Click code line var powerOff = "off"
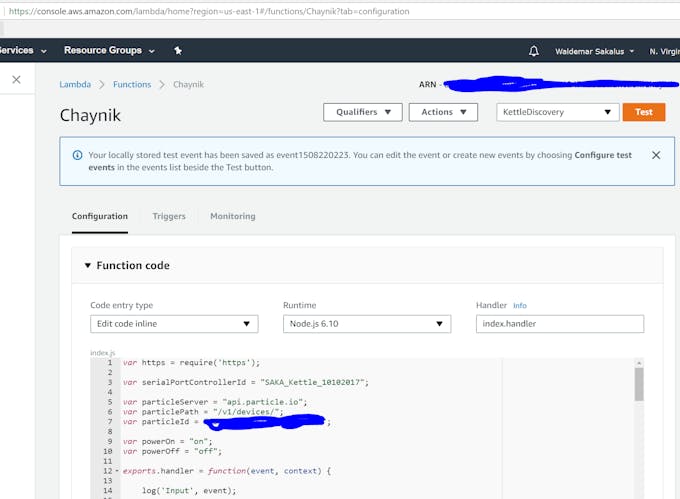680x499 pixels. (172, 451)
